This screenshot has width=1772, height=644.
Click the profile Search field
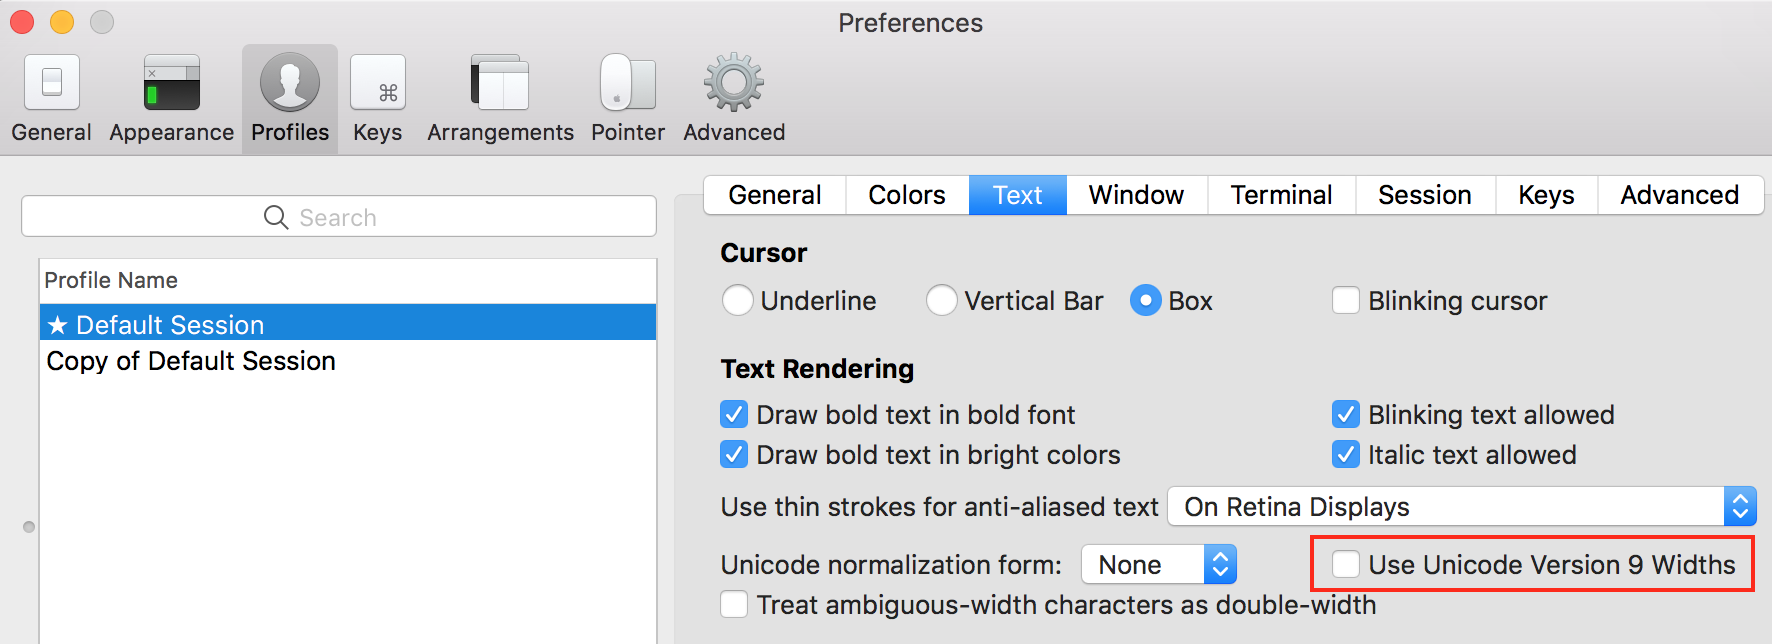[339, 217]
